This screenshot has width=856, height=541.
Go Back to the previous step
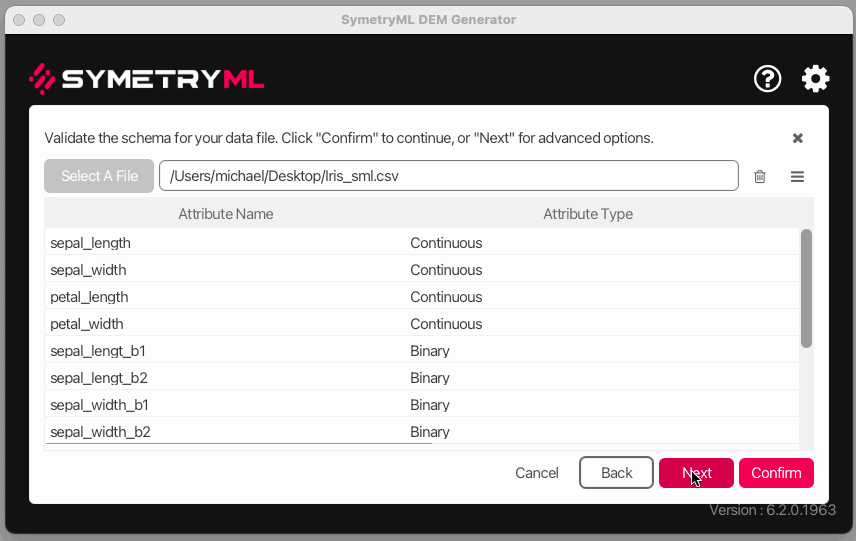coord(616,473)
